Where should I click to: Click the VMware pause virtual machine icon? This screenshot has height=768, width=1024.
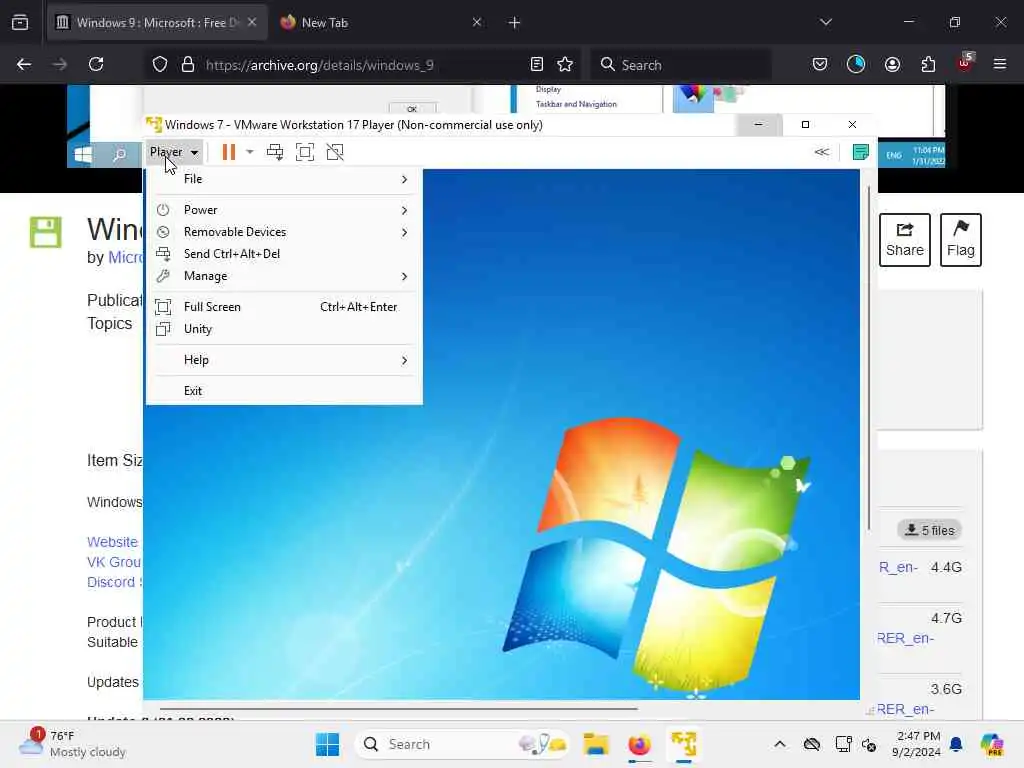click(228, 152)
